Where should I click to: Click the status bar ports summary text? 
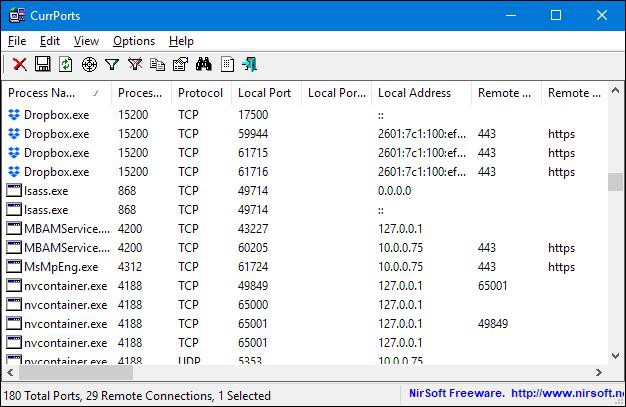[x=137, y=396]
